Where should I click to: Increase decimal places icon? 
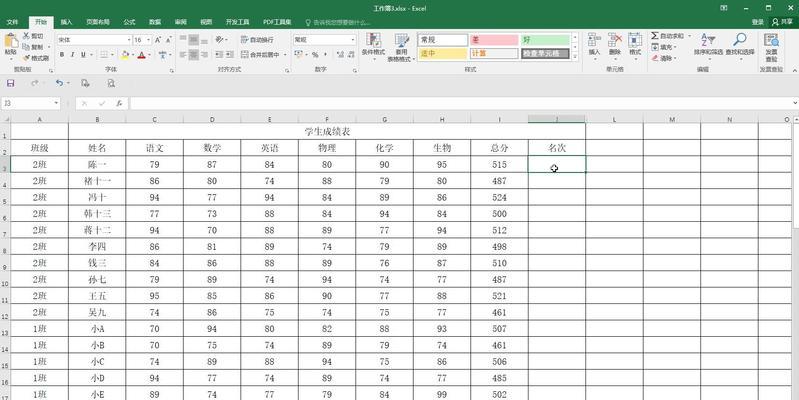click(x=341, y=55)
